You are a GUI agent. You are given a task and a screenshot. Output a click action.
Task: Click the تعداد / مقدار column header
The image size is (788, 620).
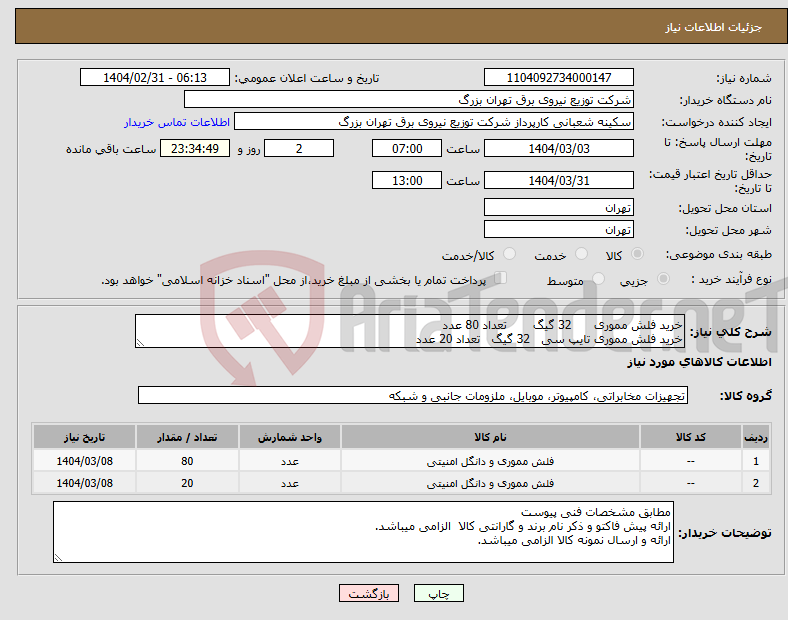click(x=187, y=437)
